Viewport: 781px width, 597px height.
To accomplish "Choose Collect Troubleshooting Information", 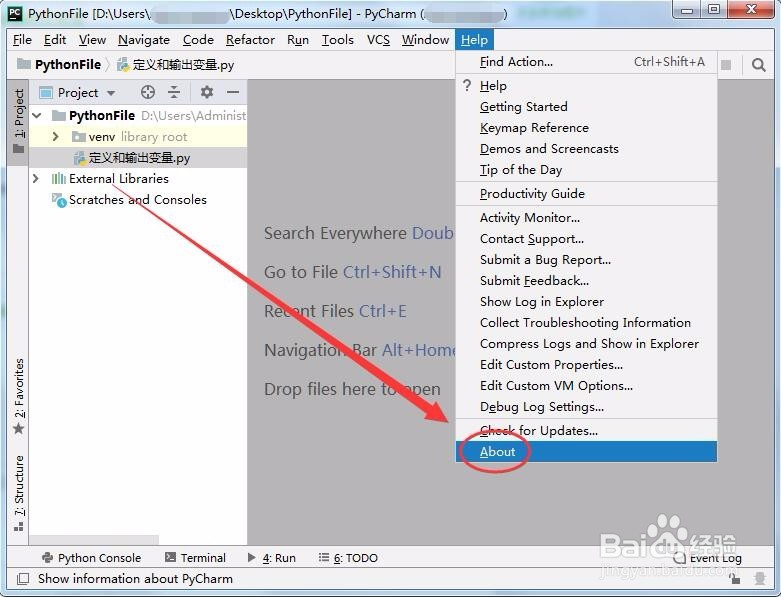I will pyautogui.click(x=586, y=323).
